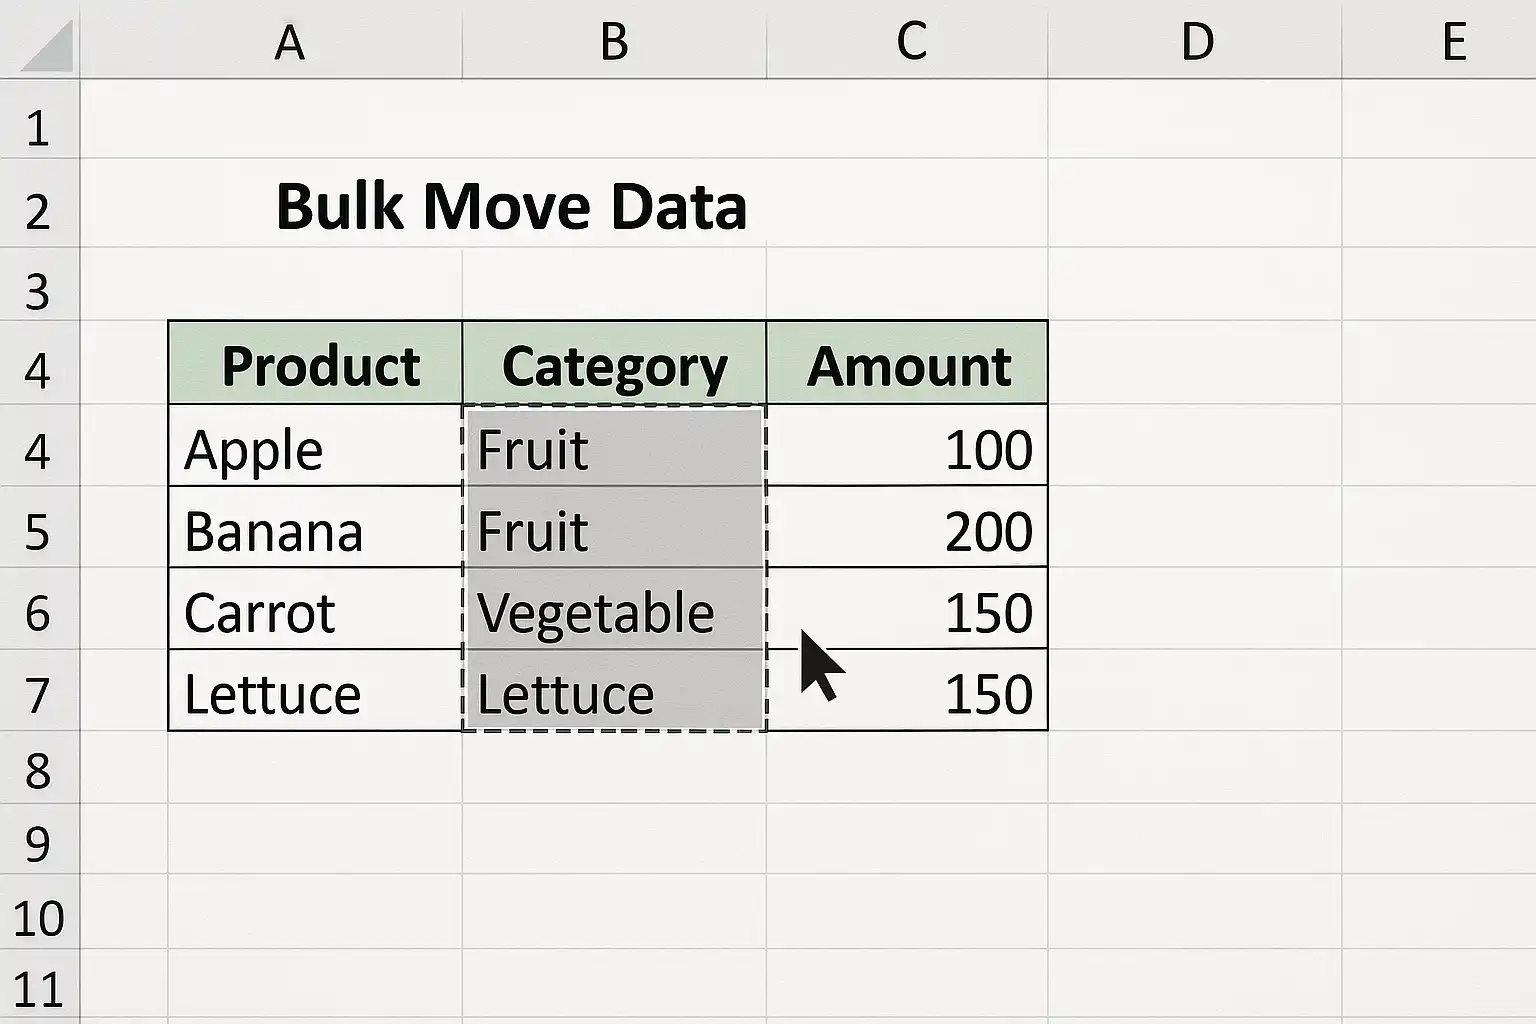This screenshot has width=1536, height=1024.
Task: Select row 2 header
Action: [x=40, y=202]
